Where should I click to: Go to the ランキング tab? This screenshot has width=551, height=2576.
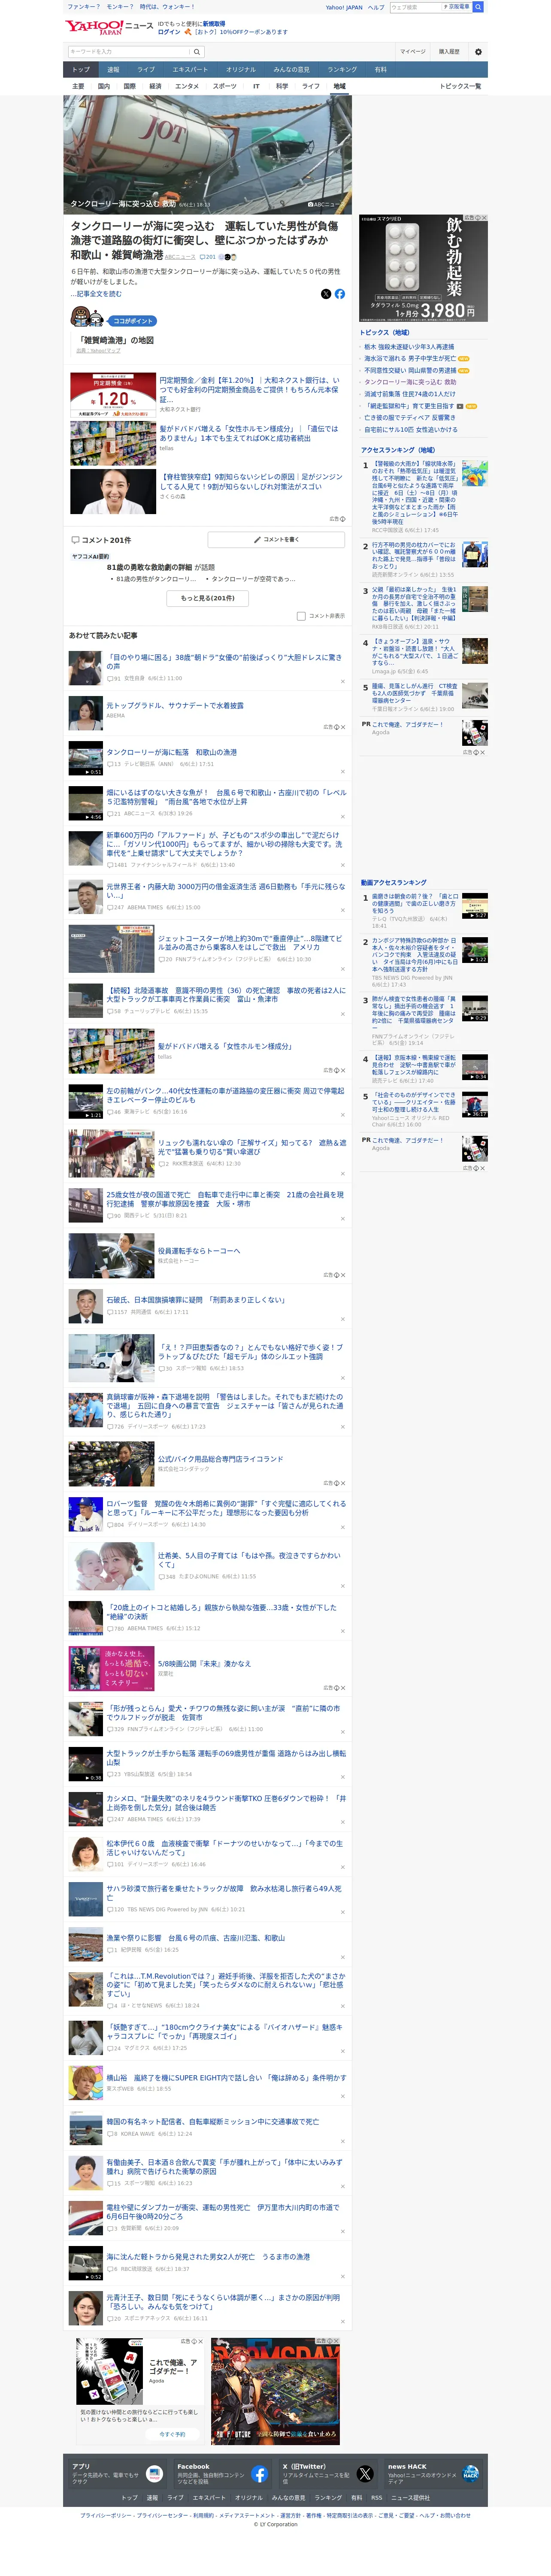pyautogui.click(x=342, y=70)
